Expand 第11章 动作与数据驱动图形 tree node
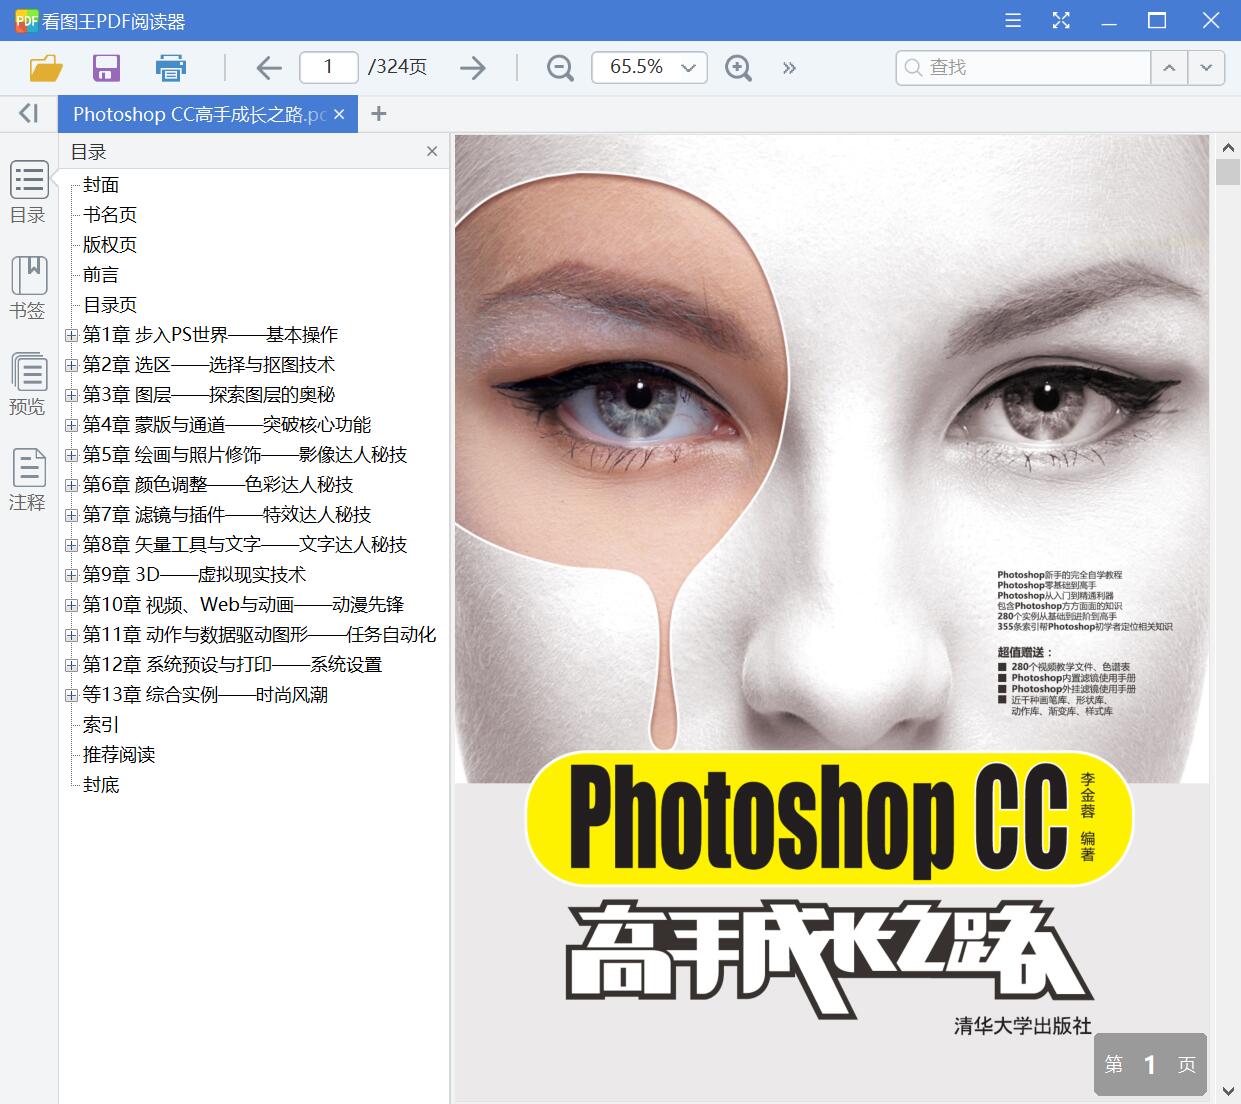1241x1104 pixels. [x=71, y=635]
